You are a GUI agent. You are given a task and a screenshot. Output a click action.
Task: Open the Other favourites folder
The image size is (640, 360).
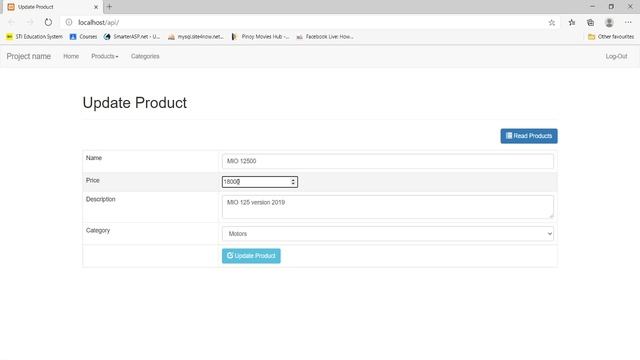coord(611,37)
